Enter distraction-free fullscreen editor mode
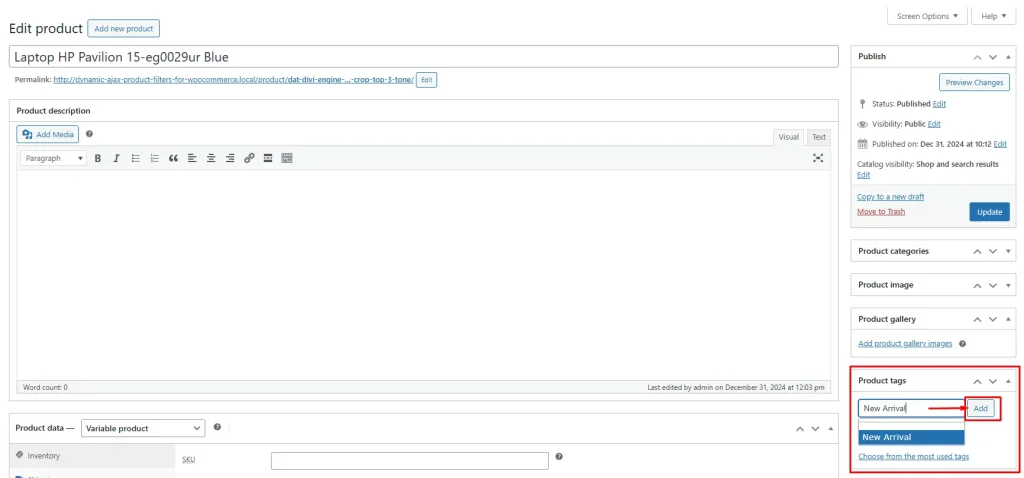This screenshot has height=478, width=1024. [818, 158]
